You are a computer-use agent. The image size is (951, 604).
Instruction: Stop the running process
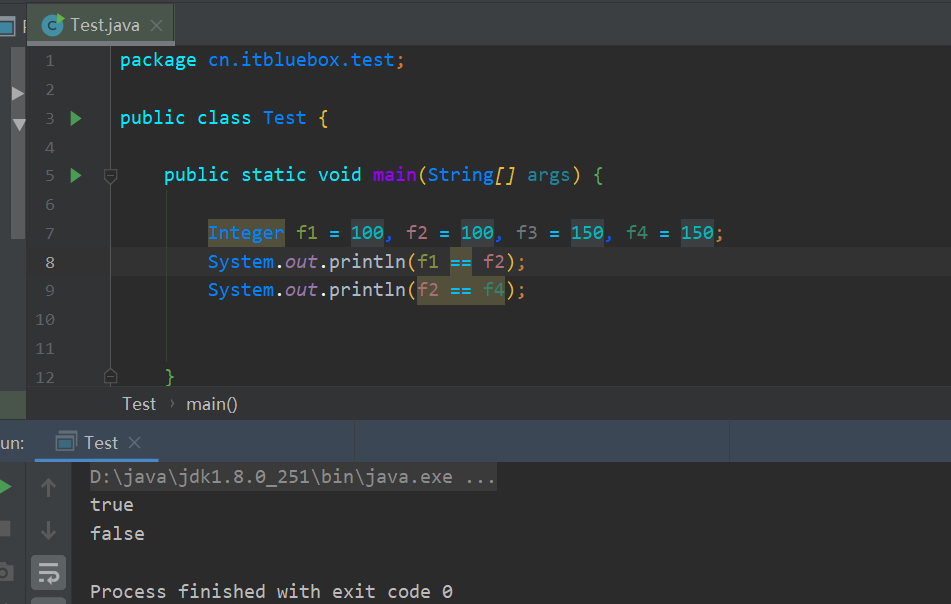(x=5, y=529)
